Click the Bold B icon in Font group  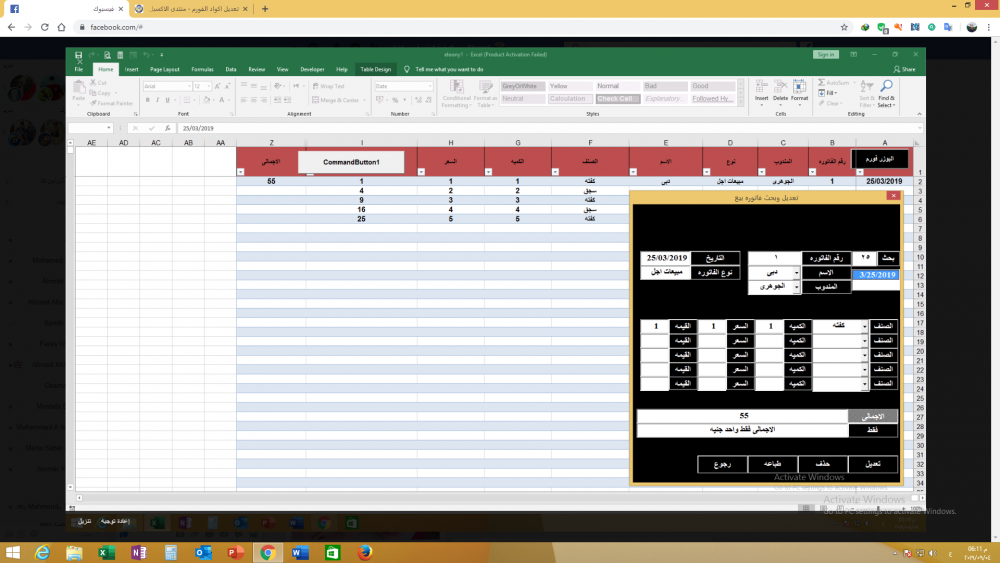pyautogui.click(x=147, y=100)
